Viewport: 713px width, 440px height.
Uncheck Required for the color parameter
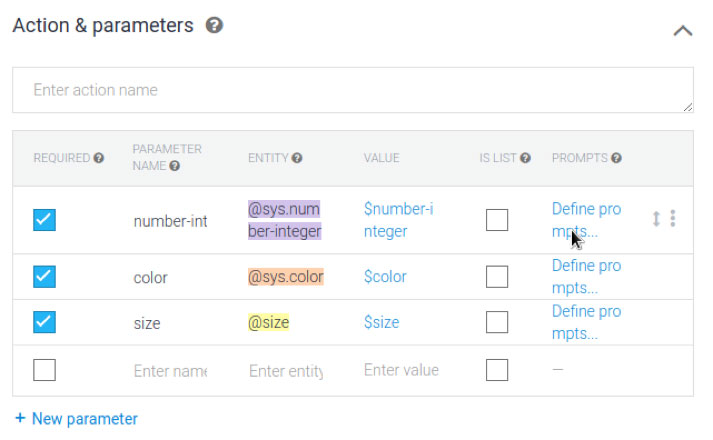[45, 277]
